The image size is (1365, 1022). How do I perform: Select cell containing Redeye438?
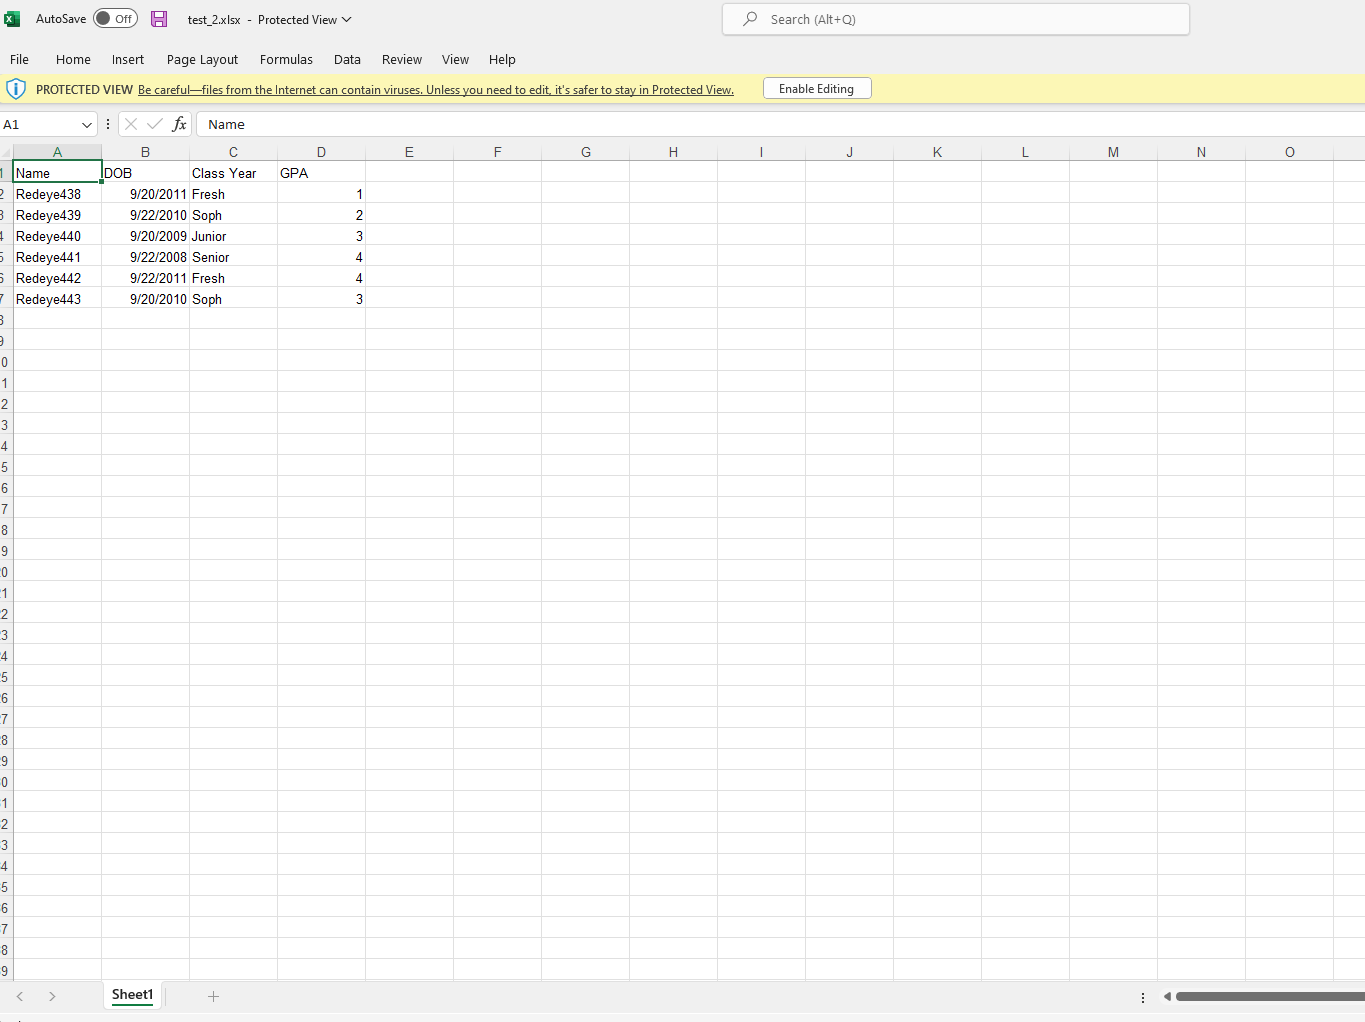click(57, 193)
